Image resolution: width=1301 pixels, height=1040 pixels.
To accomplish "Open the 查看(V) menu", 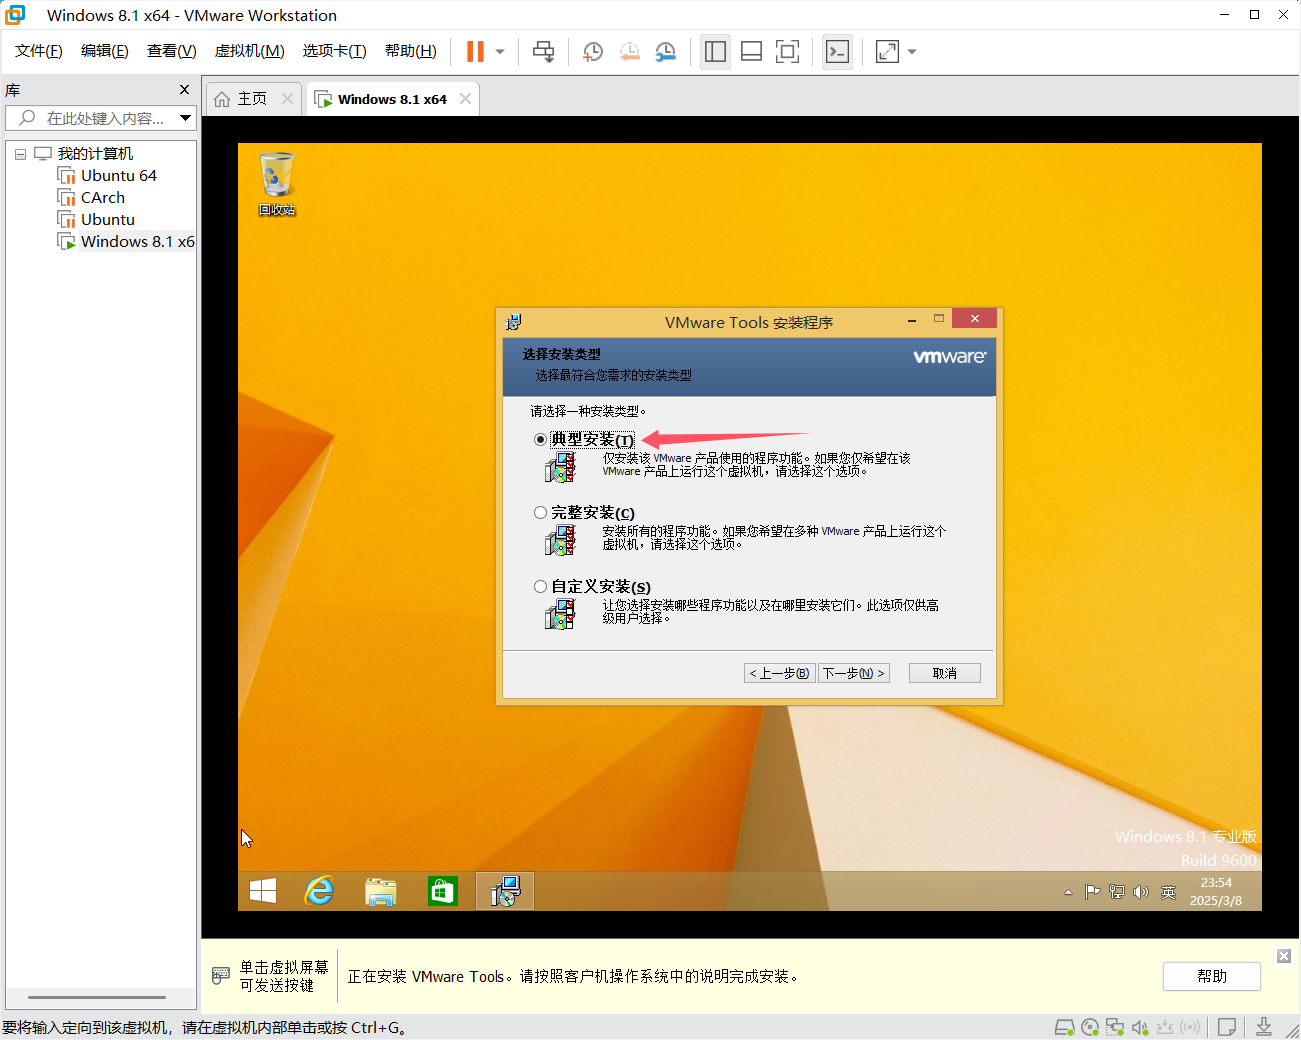I will click(x=171, y=51).
